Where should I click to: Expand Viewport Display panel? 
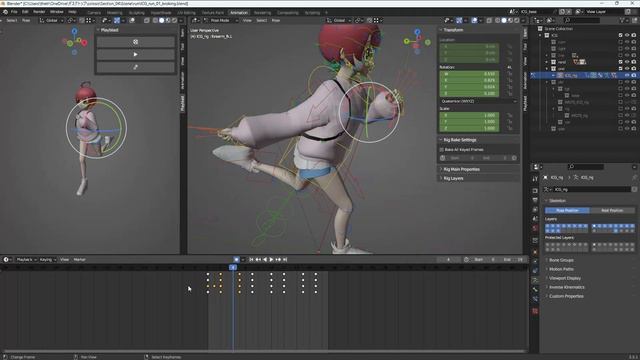pos(564,278)
